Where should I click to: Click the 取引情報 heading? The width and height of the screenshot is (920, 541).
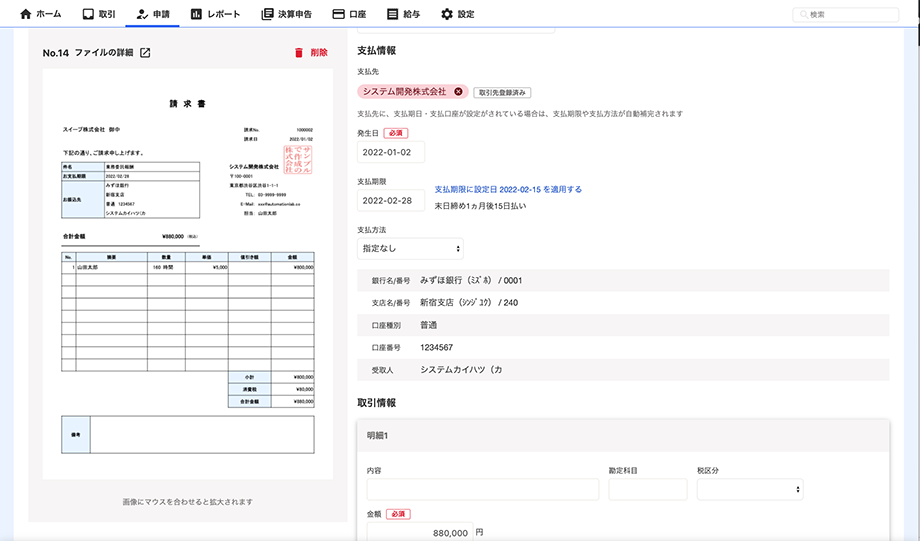tap(377, 403)
